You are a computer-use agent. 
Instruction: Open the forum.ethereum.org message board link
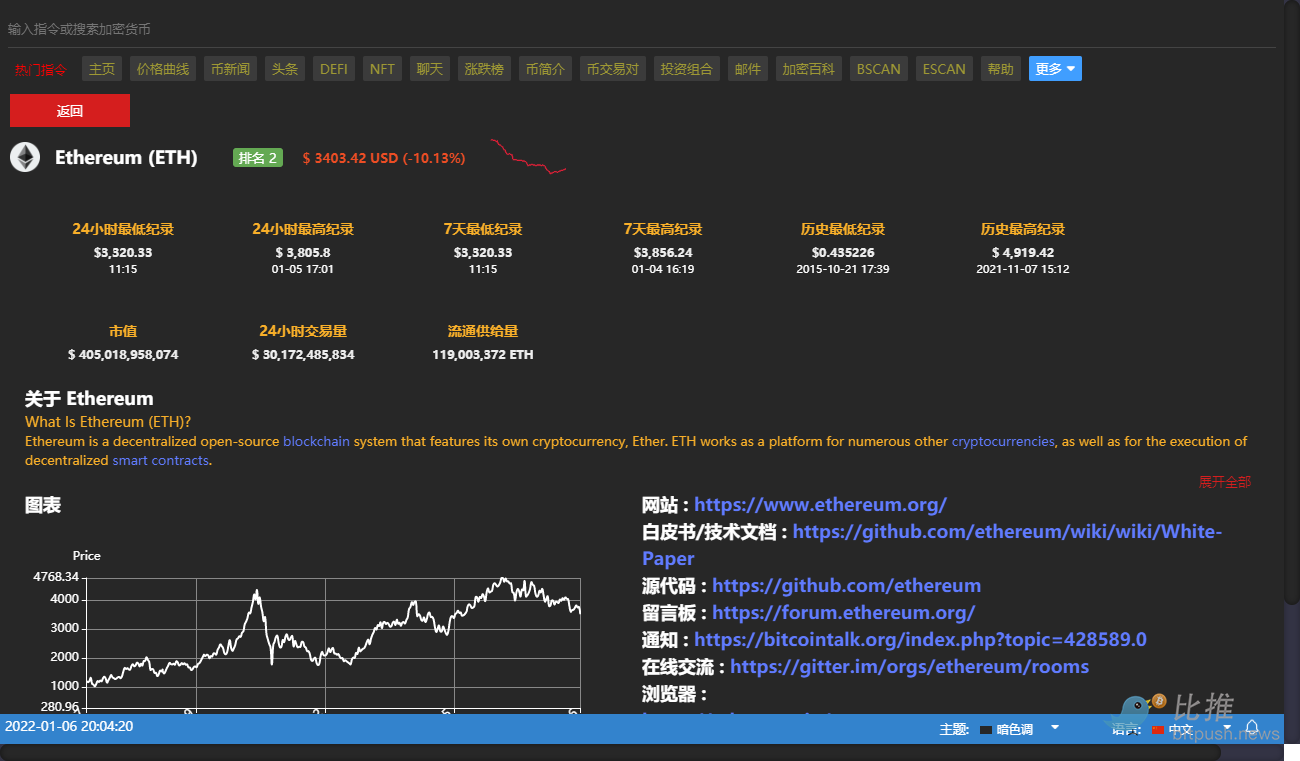[x=843, y=613]
